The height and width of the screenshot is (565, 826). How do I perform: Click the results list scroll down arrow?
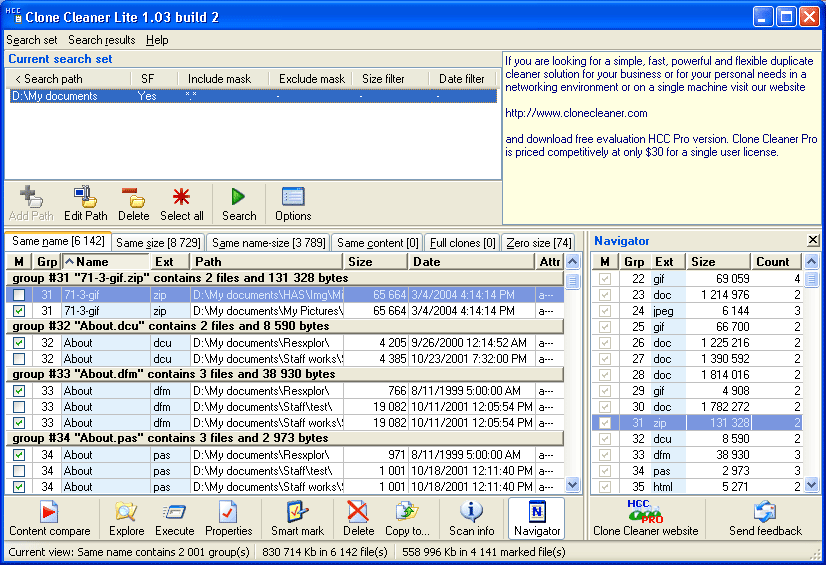(573, 484)
